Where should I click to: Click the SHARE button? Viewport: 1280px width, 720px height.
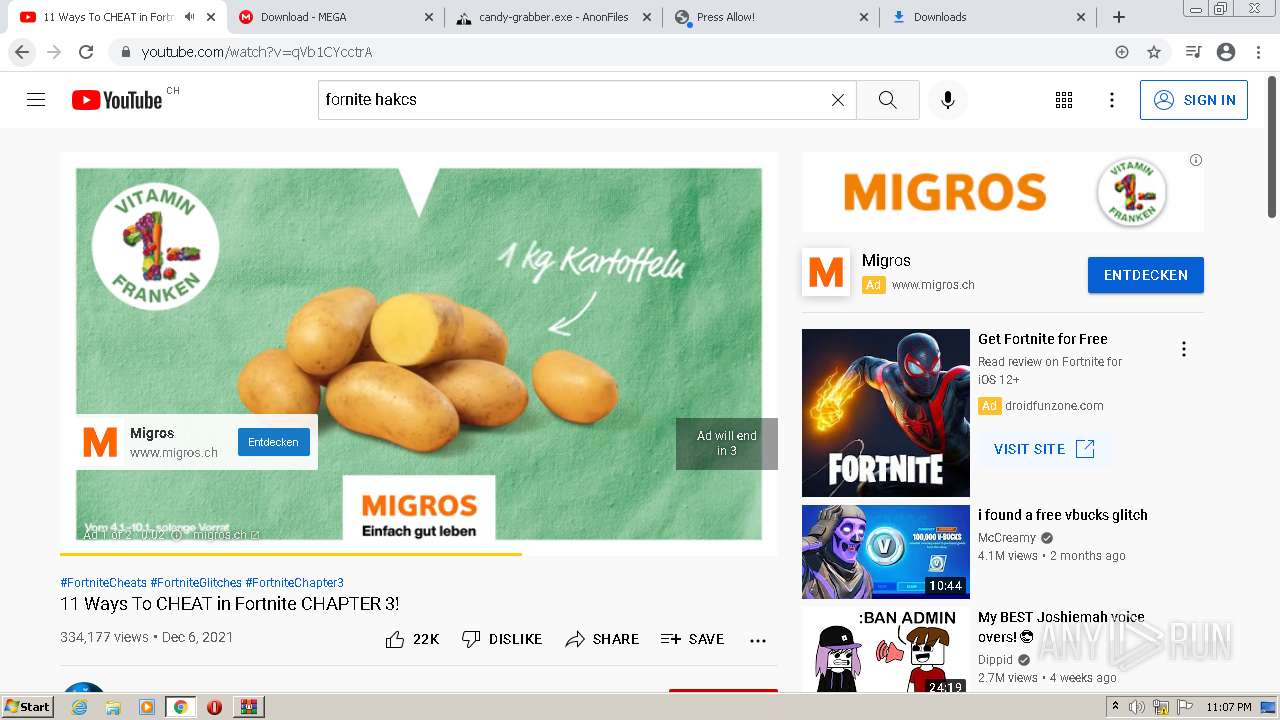(602, 639)
